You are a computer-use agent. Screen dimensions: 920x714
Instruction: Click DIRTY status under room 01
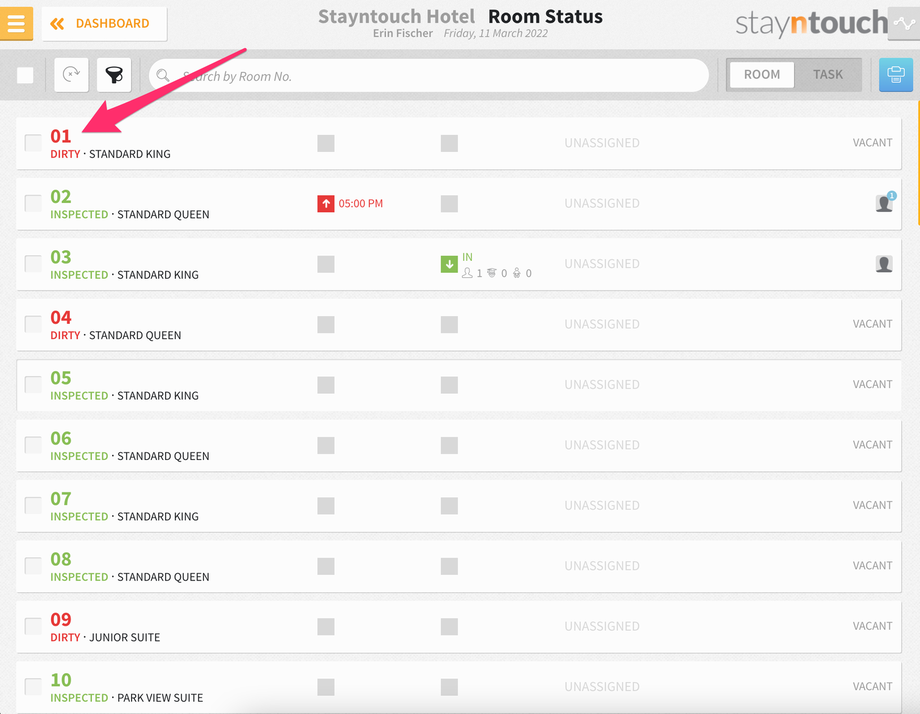pos(65,154)
